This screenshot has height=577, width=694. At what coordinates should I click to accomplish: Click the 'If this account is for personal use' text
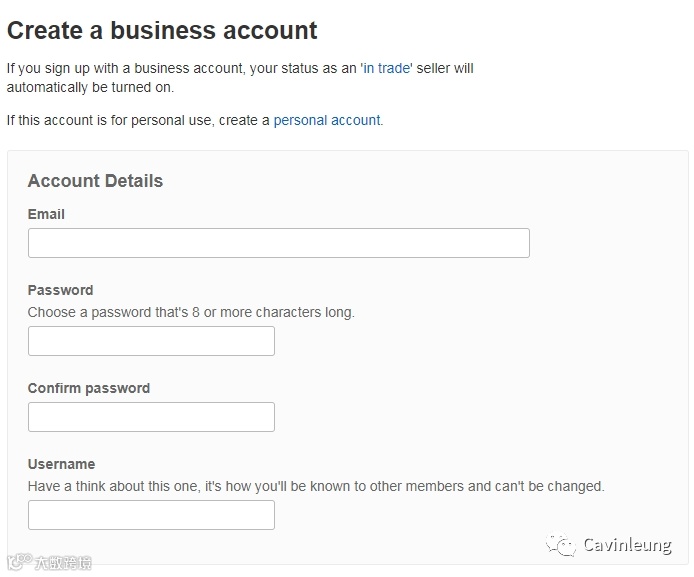(x=138, y=120)
